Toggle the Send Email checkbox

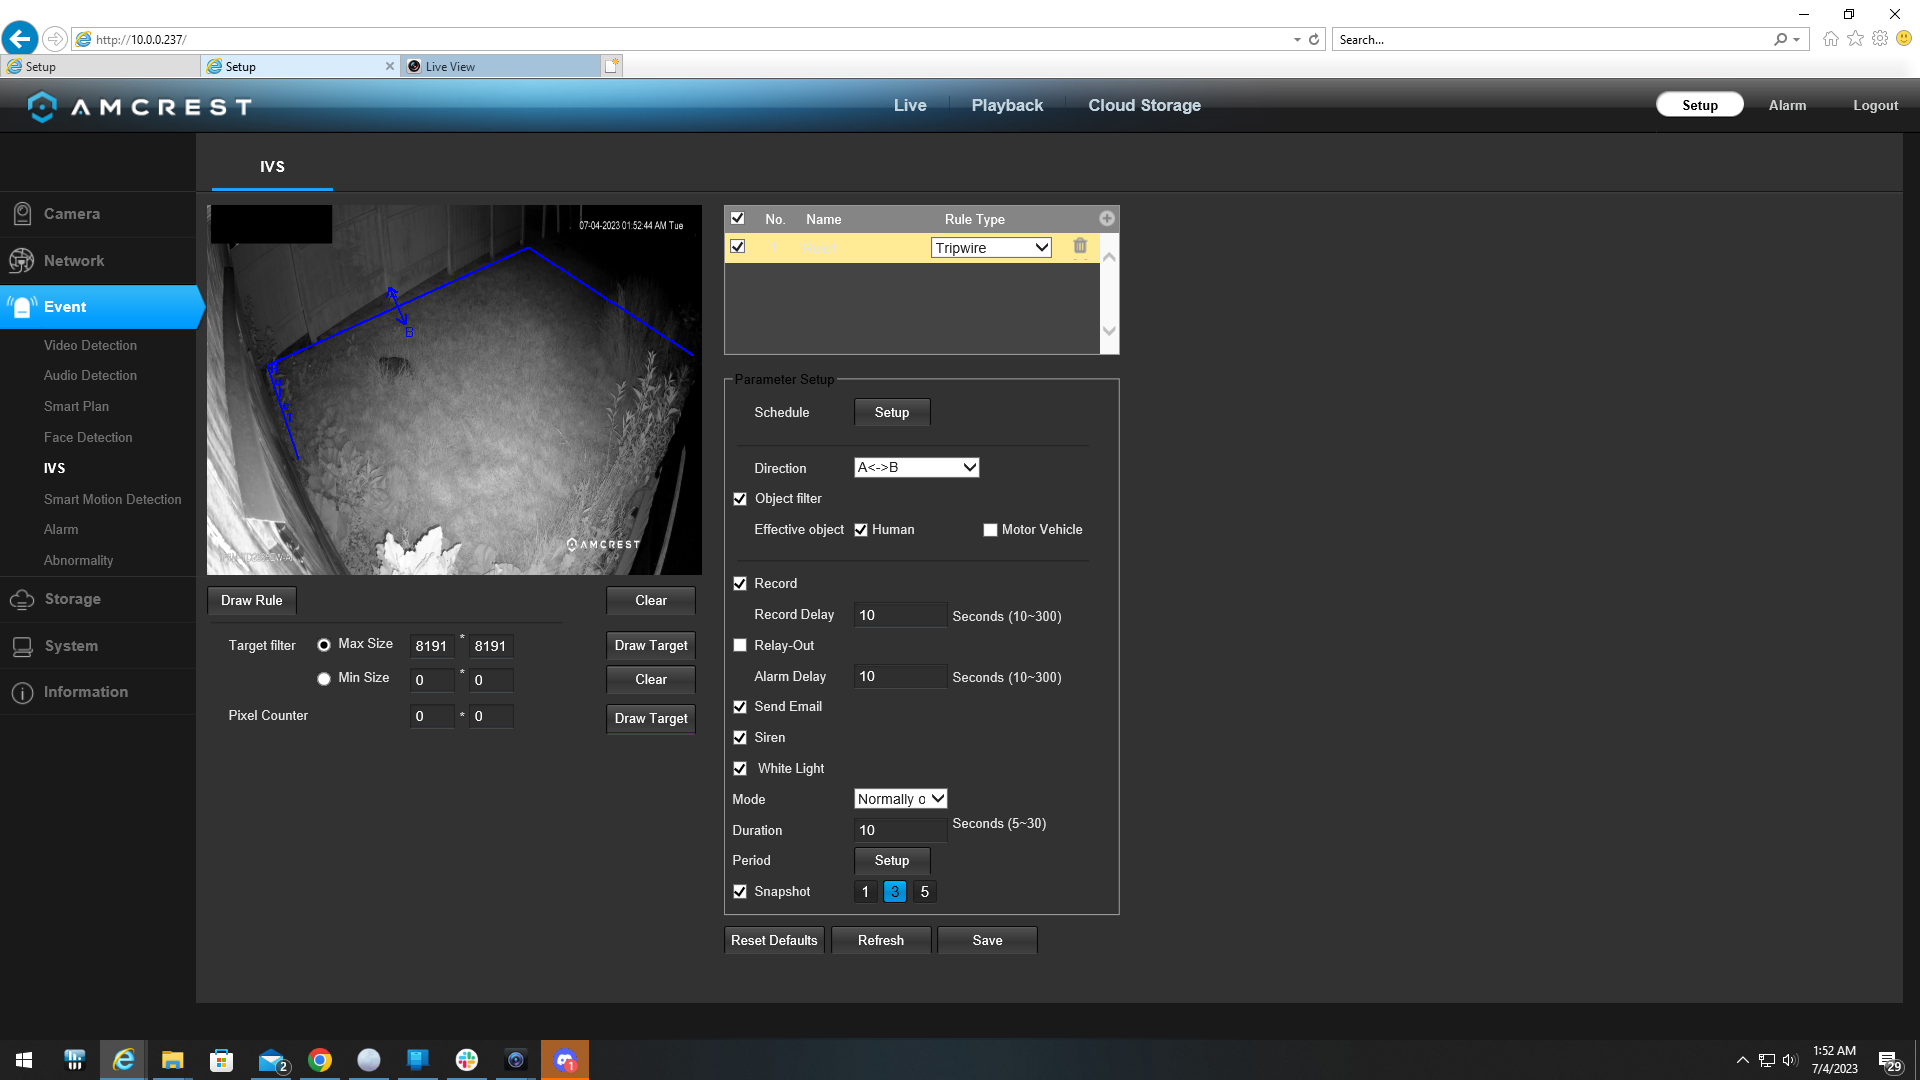[x=740, y=707]
